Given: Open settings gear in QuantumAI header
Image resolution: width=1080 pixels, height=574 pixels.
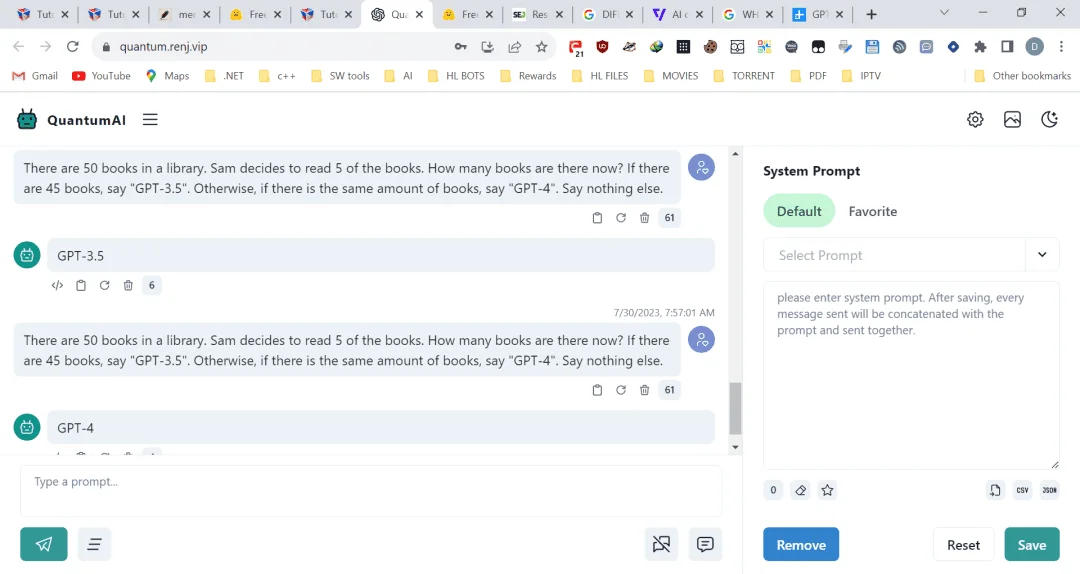Looking at the screenshot, I should [x=975, y=119].
